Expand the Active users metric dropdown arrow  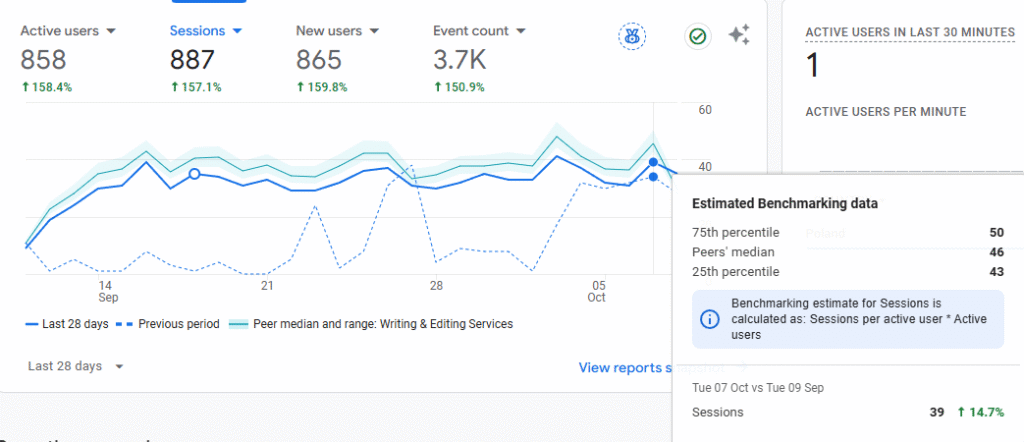tap(111, 31)
